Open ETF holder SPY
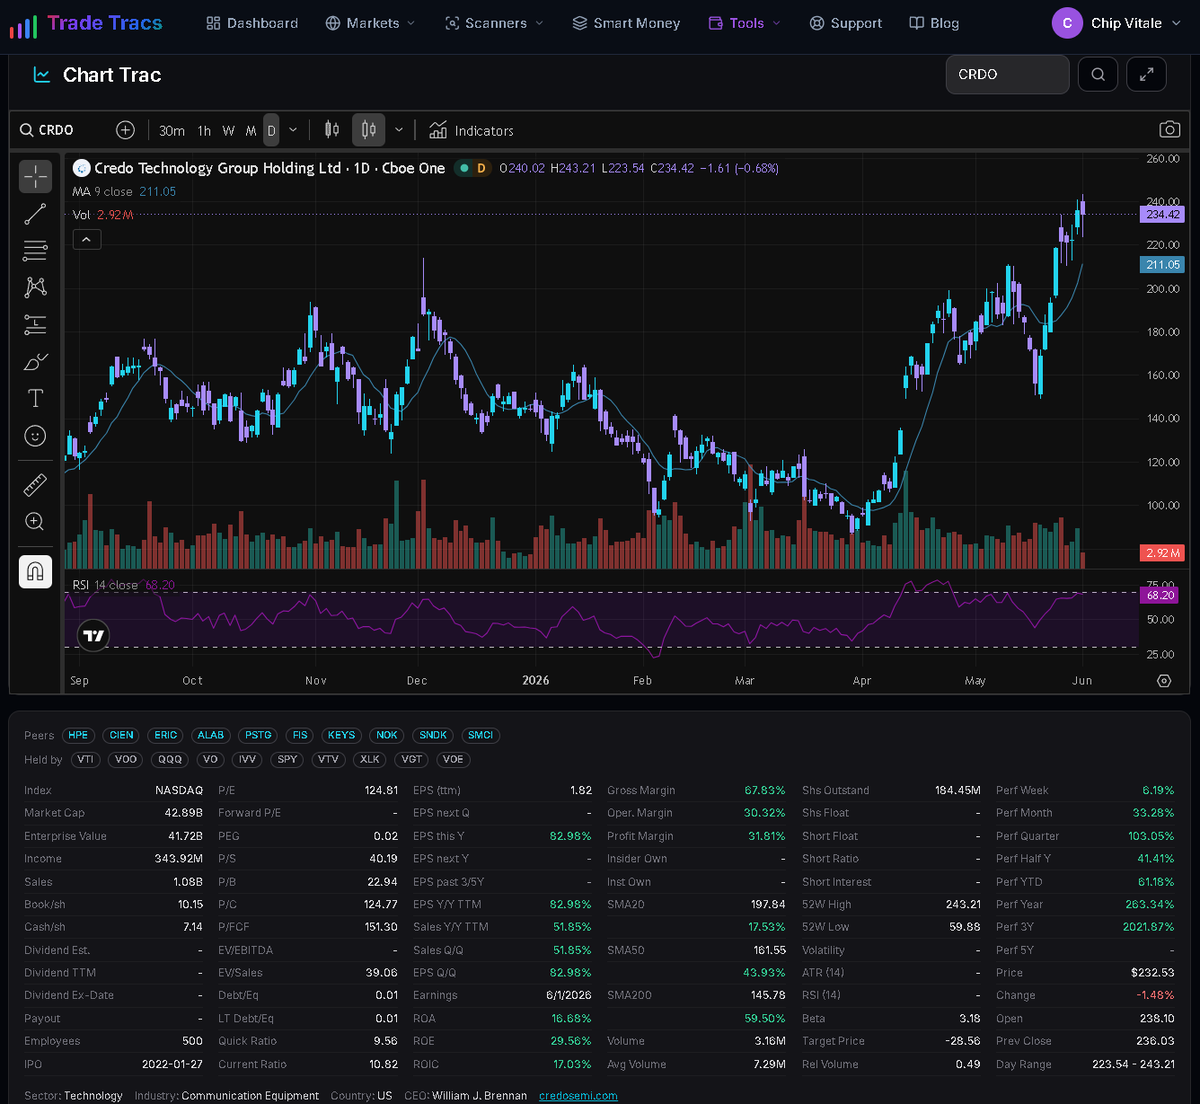 click(x=288, y=759)
